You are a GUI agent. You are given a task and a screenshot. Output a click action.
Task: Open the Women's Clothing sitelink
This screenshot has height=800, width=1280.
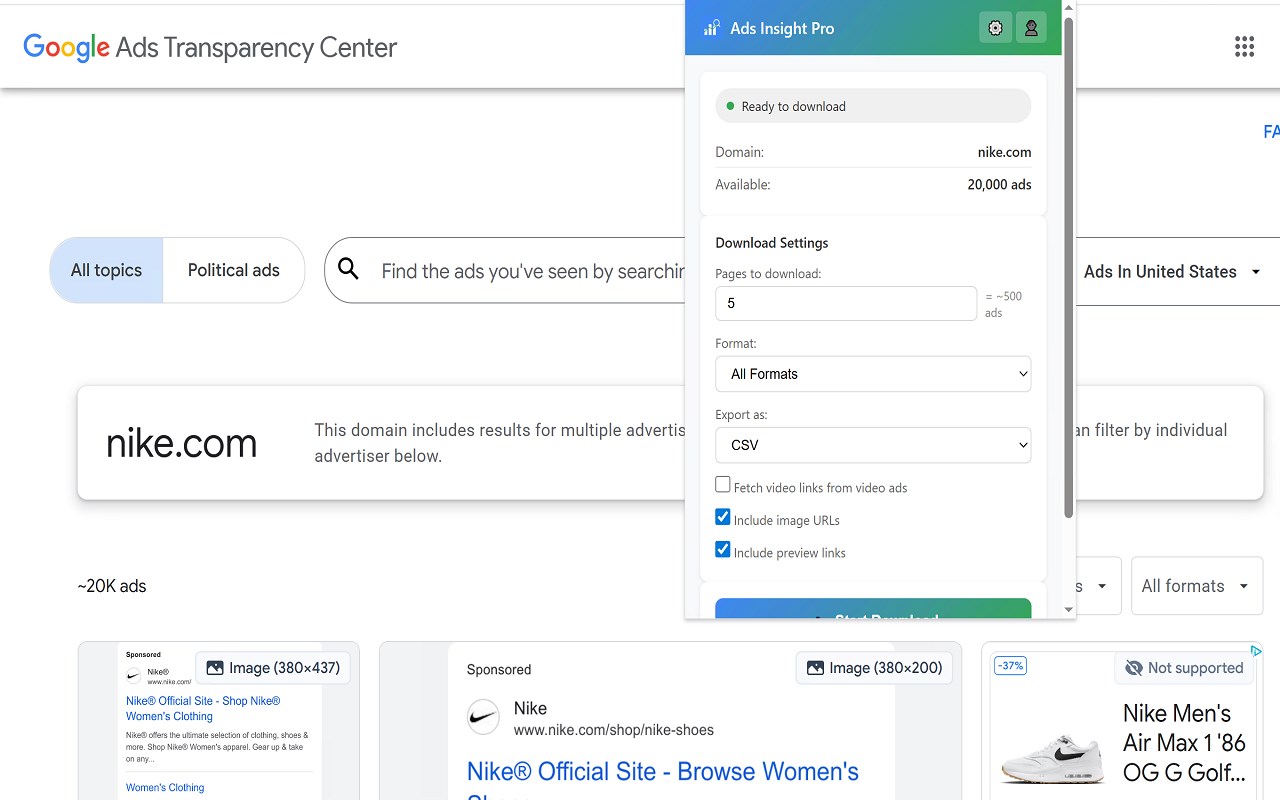(165, 788)
